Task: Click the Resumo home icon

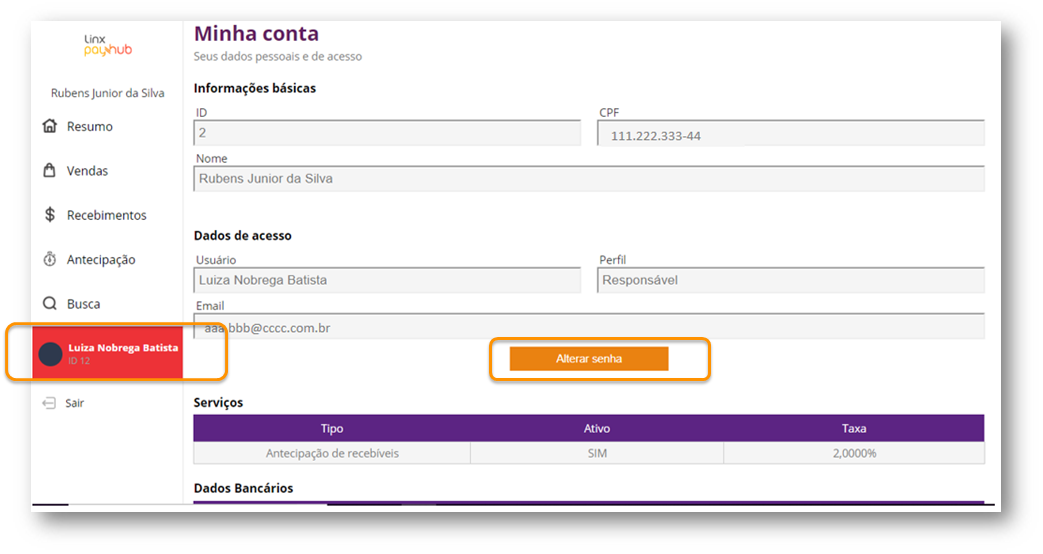Action: click(x=50, y=126)
